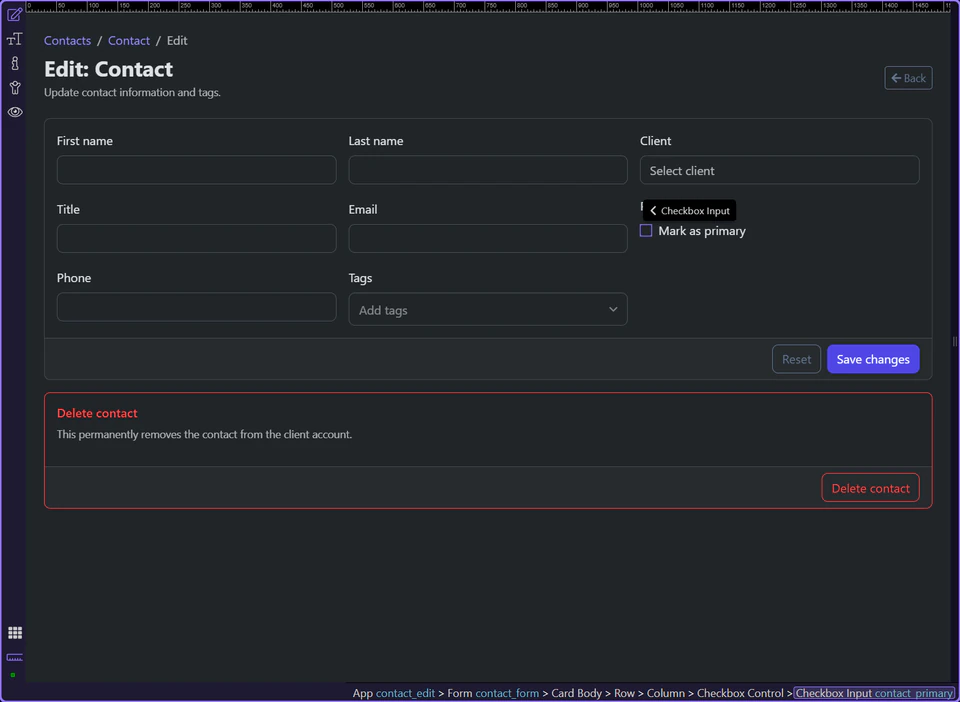Select Card Body in the bottom breadcrumb bar
This screenshot has height=702, width=960.
(x=576, y=693)
